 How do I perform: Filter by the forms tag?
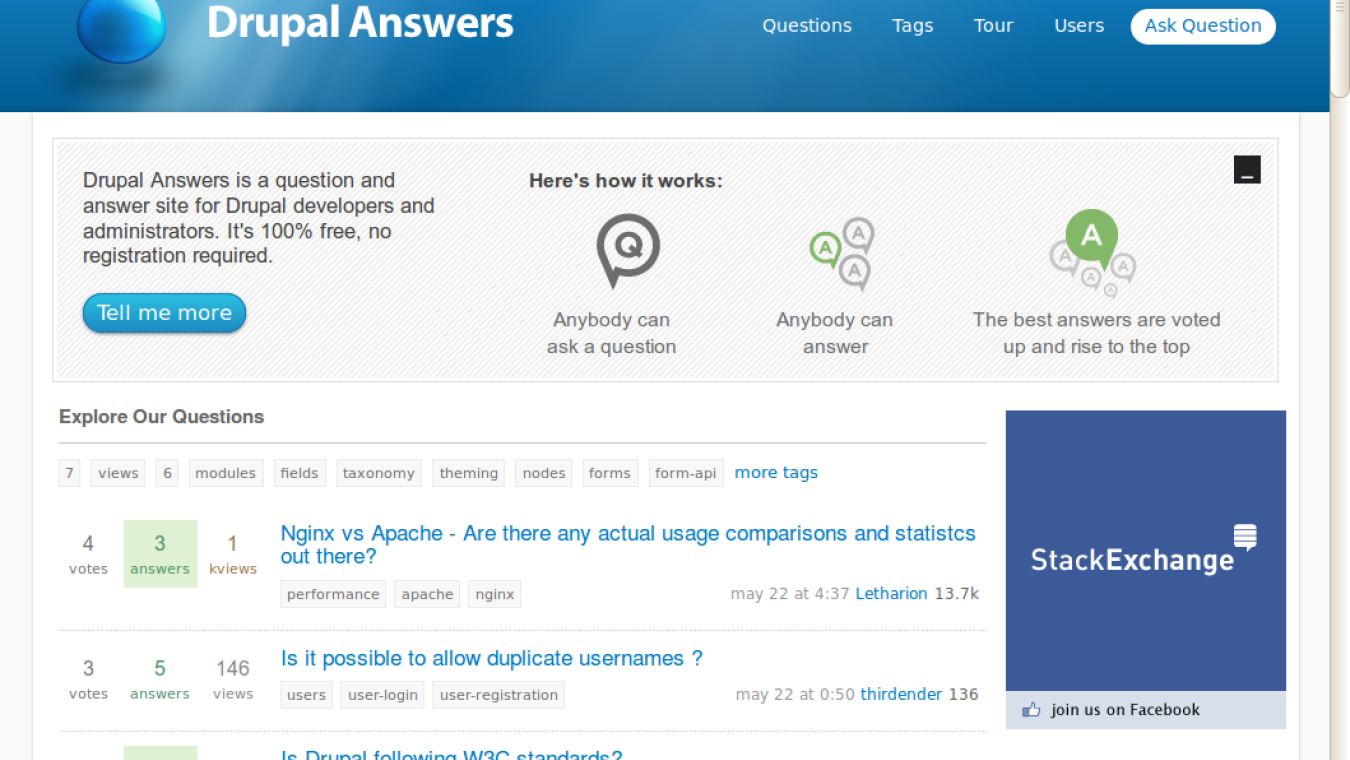click(610, 473)
